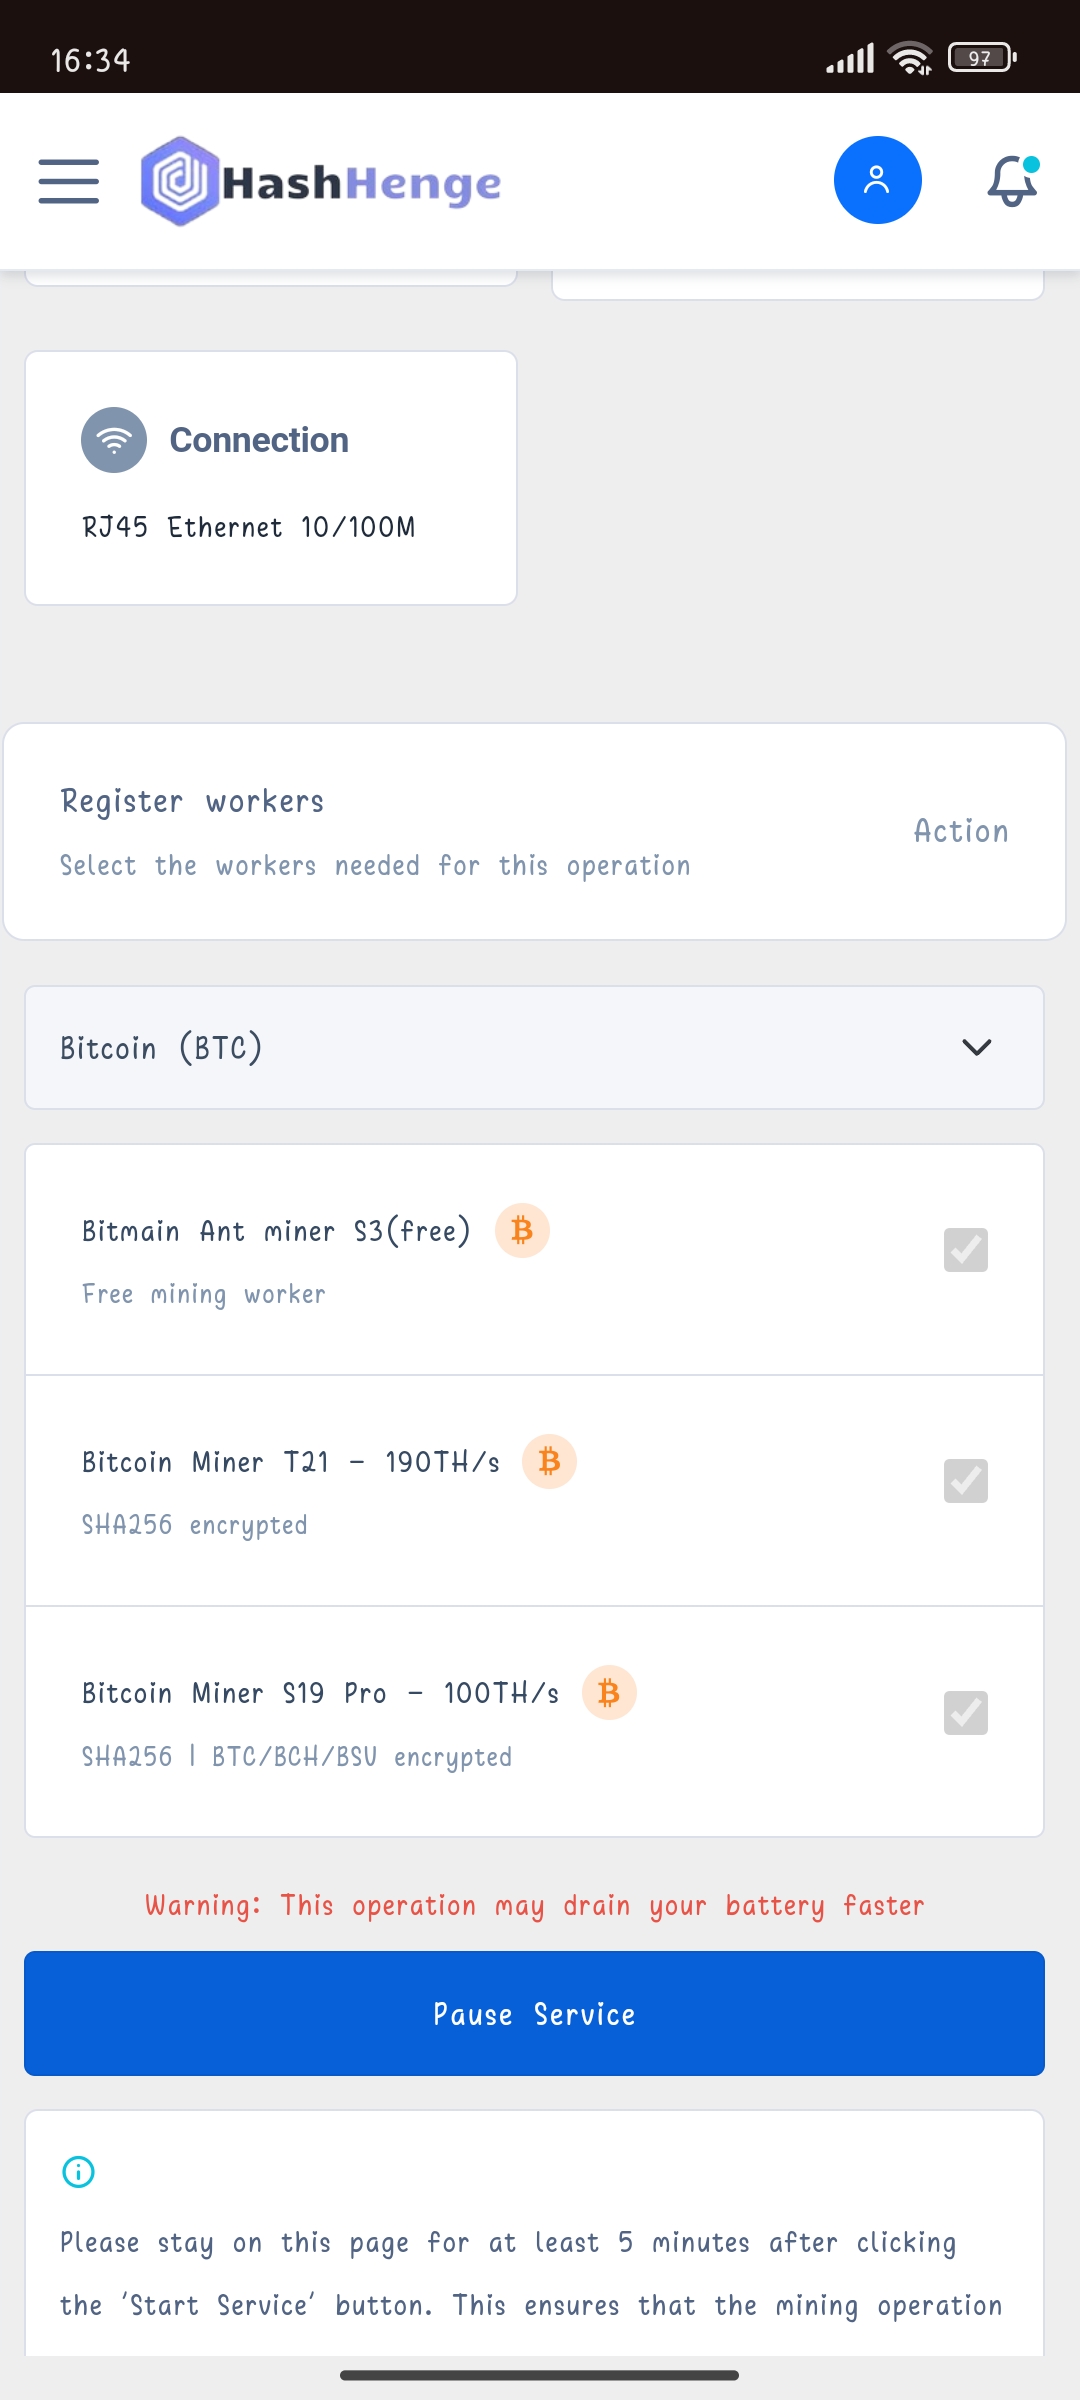Image resolution: width=1080 pixels, height=2400 pixels.
Task: Open notifications via the bell icon
Action: [1011, 182]
